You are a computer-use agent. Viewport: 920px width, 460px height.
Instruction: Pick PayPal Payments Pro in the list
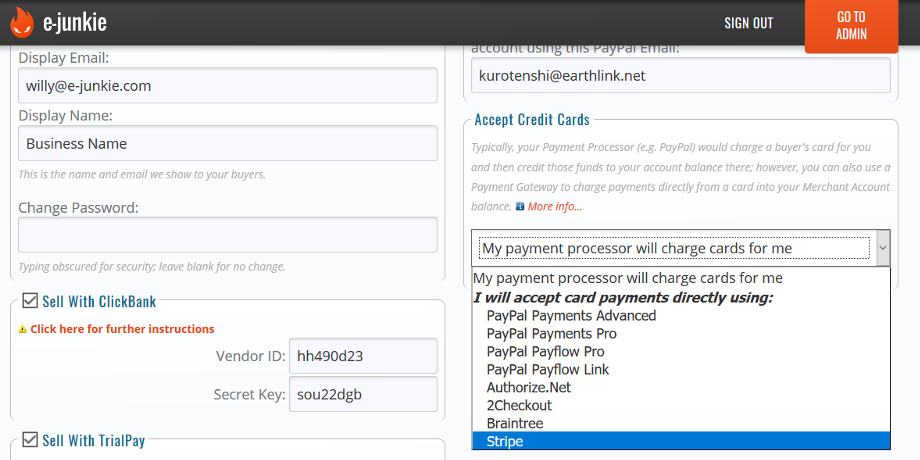click(551, 333)
